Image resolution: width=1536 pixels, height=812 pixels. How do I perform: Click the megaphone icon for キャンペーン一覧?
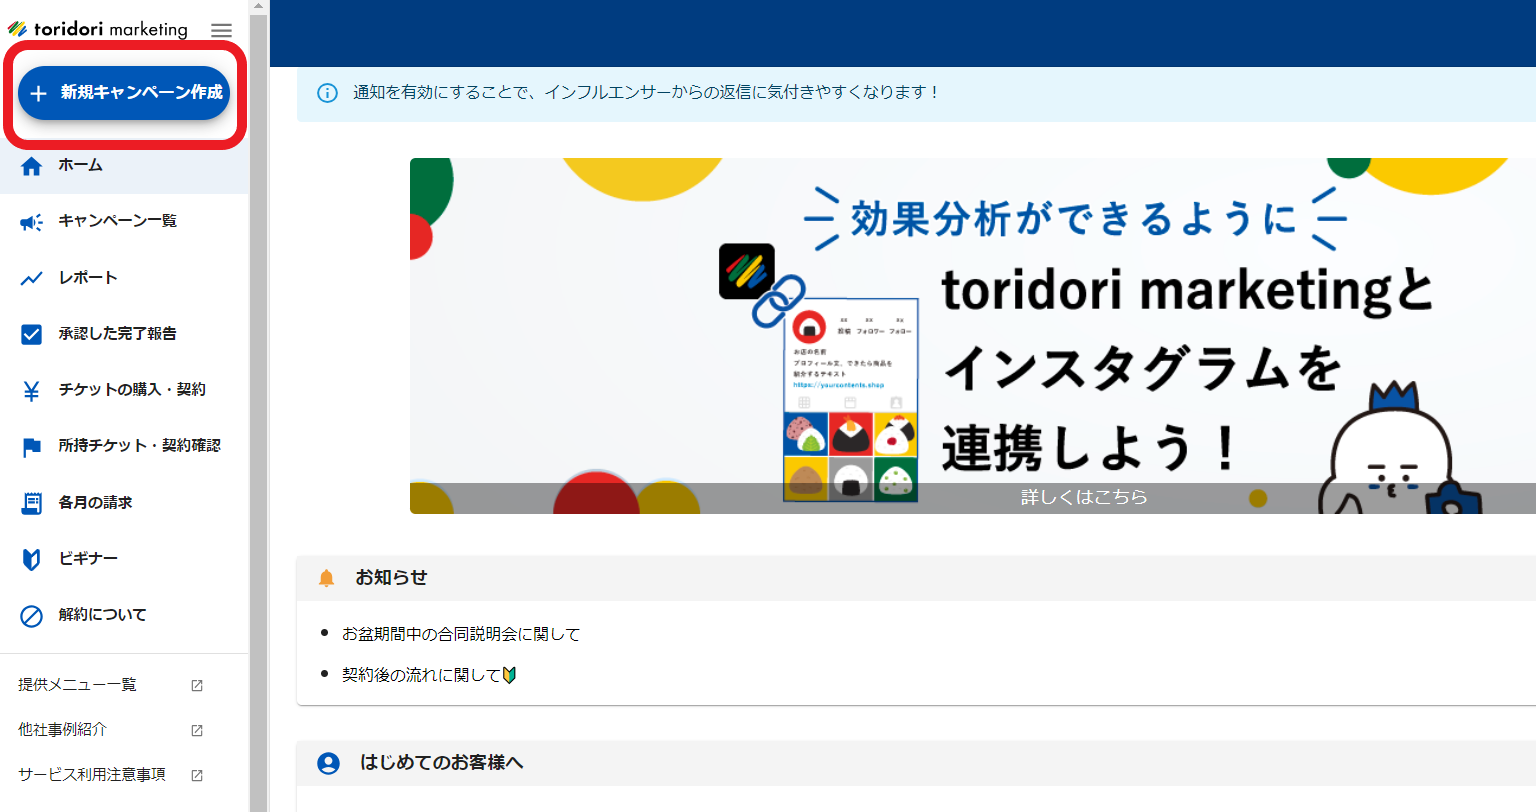coord(32,222)
